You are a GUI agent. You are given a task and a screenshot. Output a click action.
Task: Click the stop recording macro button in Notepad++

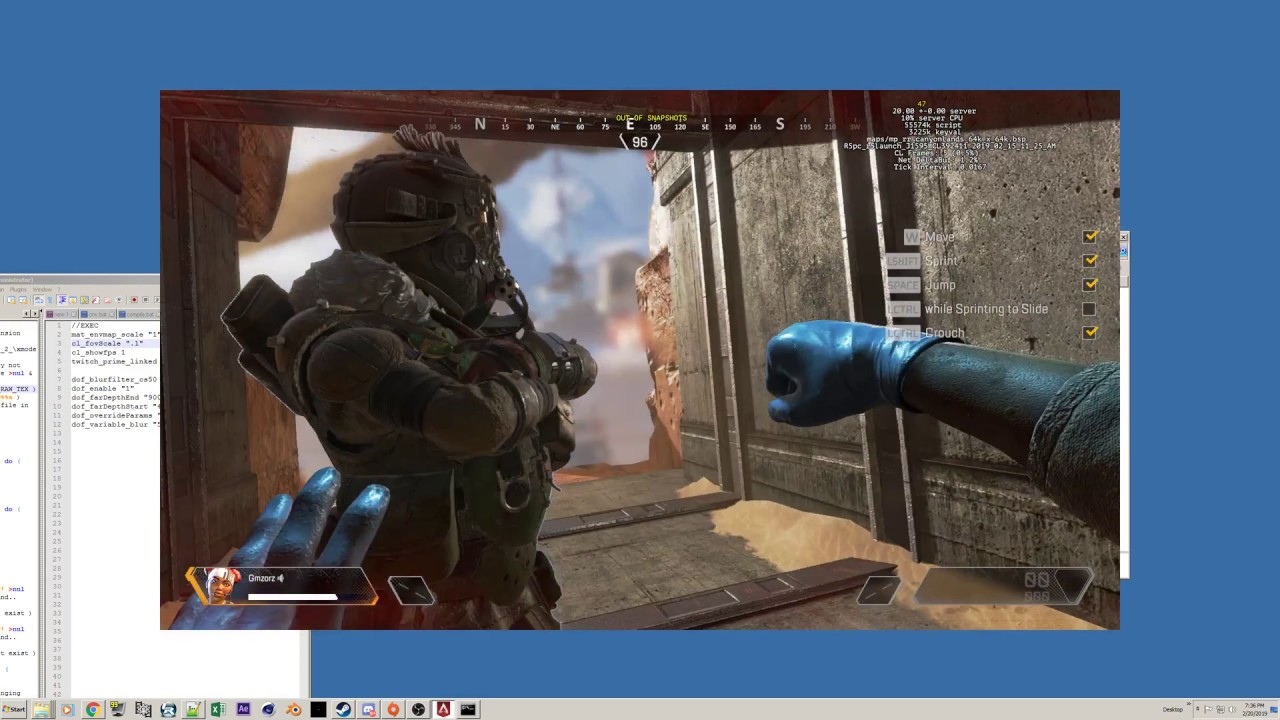[x=146, y=300]
